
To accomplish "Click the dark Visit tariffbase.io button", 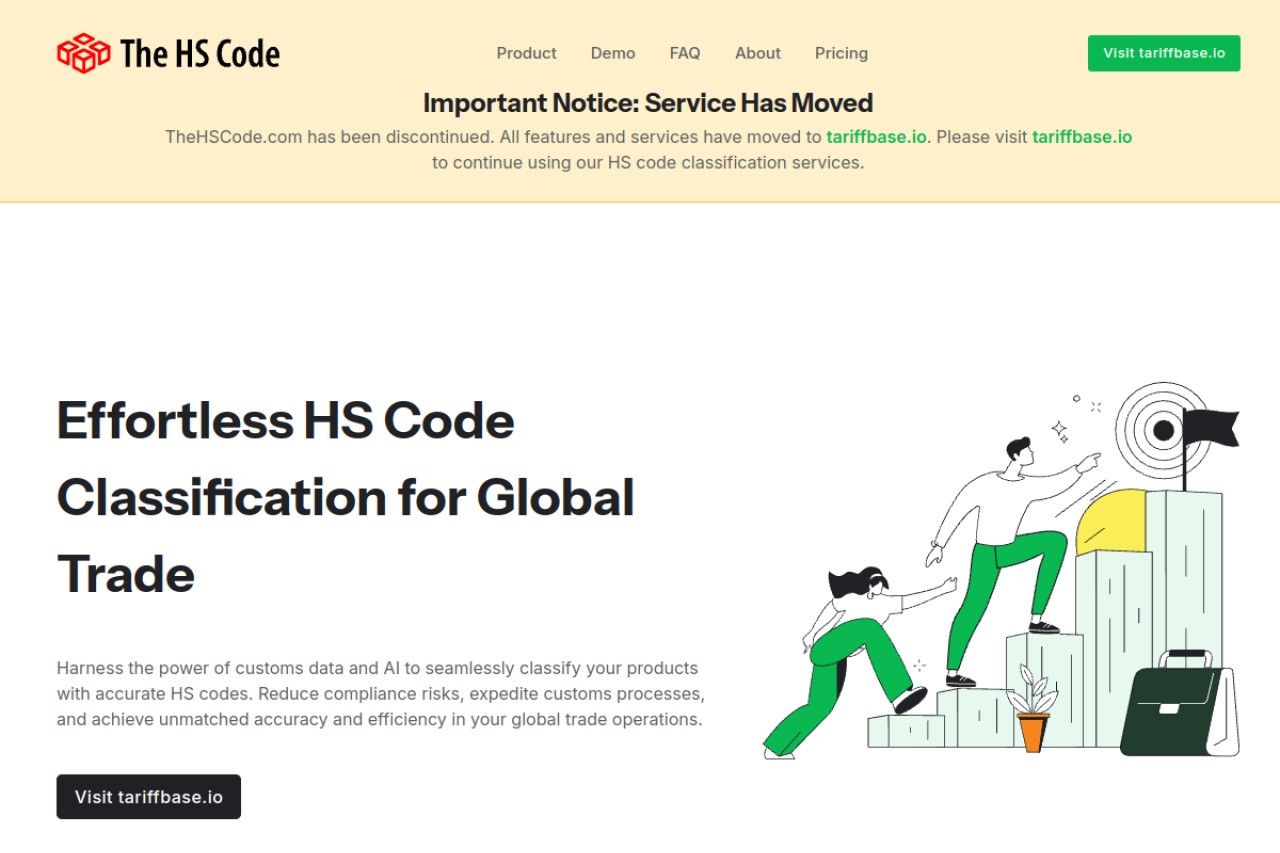I will tap(149, 797).
